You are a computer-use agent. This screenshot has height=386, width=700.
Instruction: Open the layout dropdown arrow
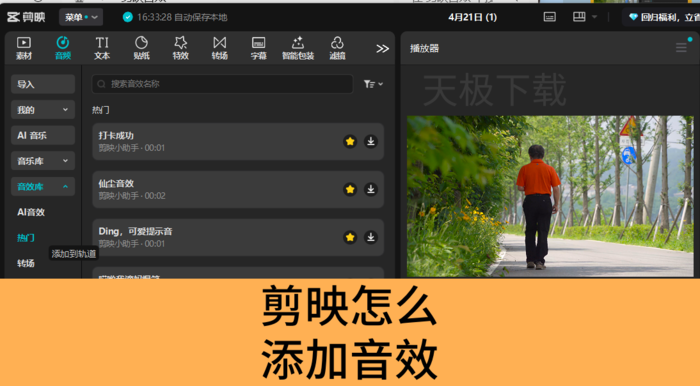pyautogui.click(x=594, y=17)
